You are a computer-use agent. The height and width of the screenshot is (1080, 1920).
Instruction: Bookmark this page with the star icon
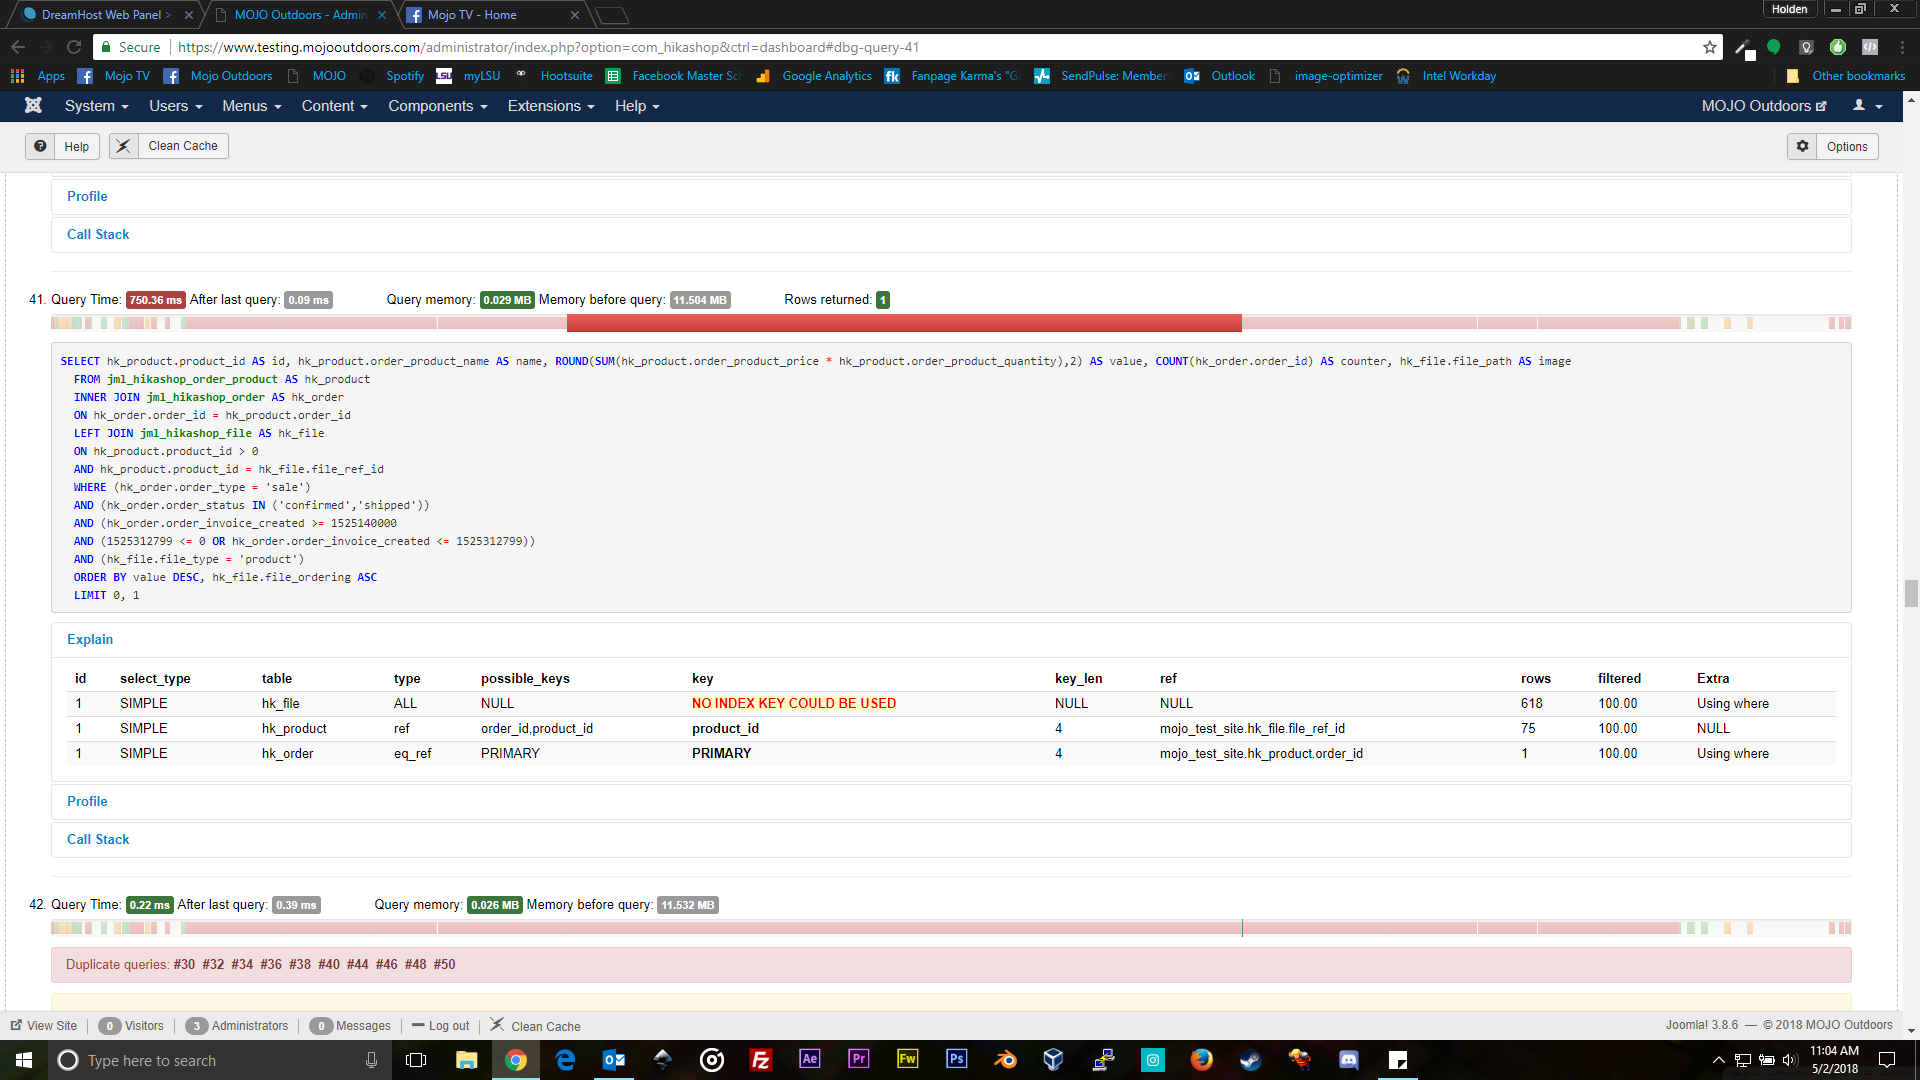coord(1710,47)
